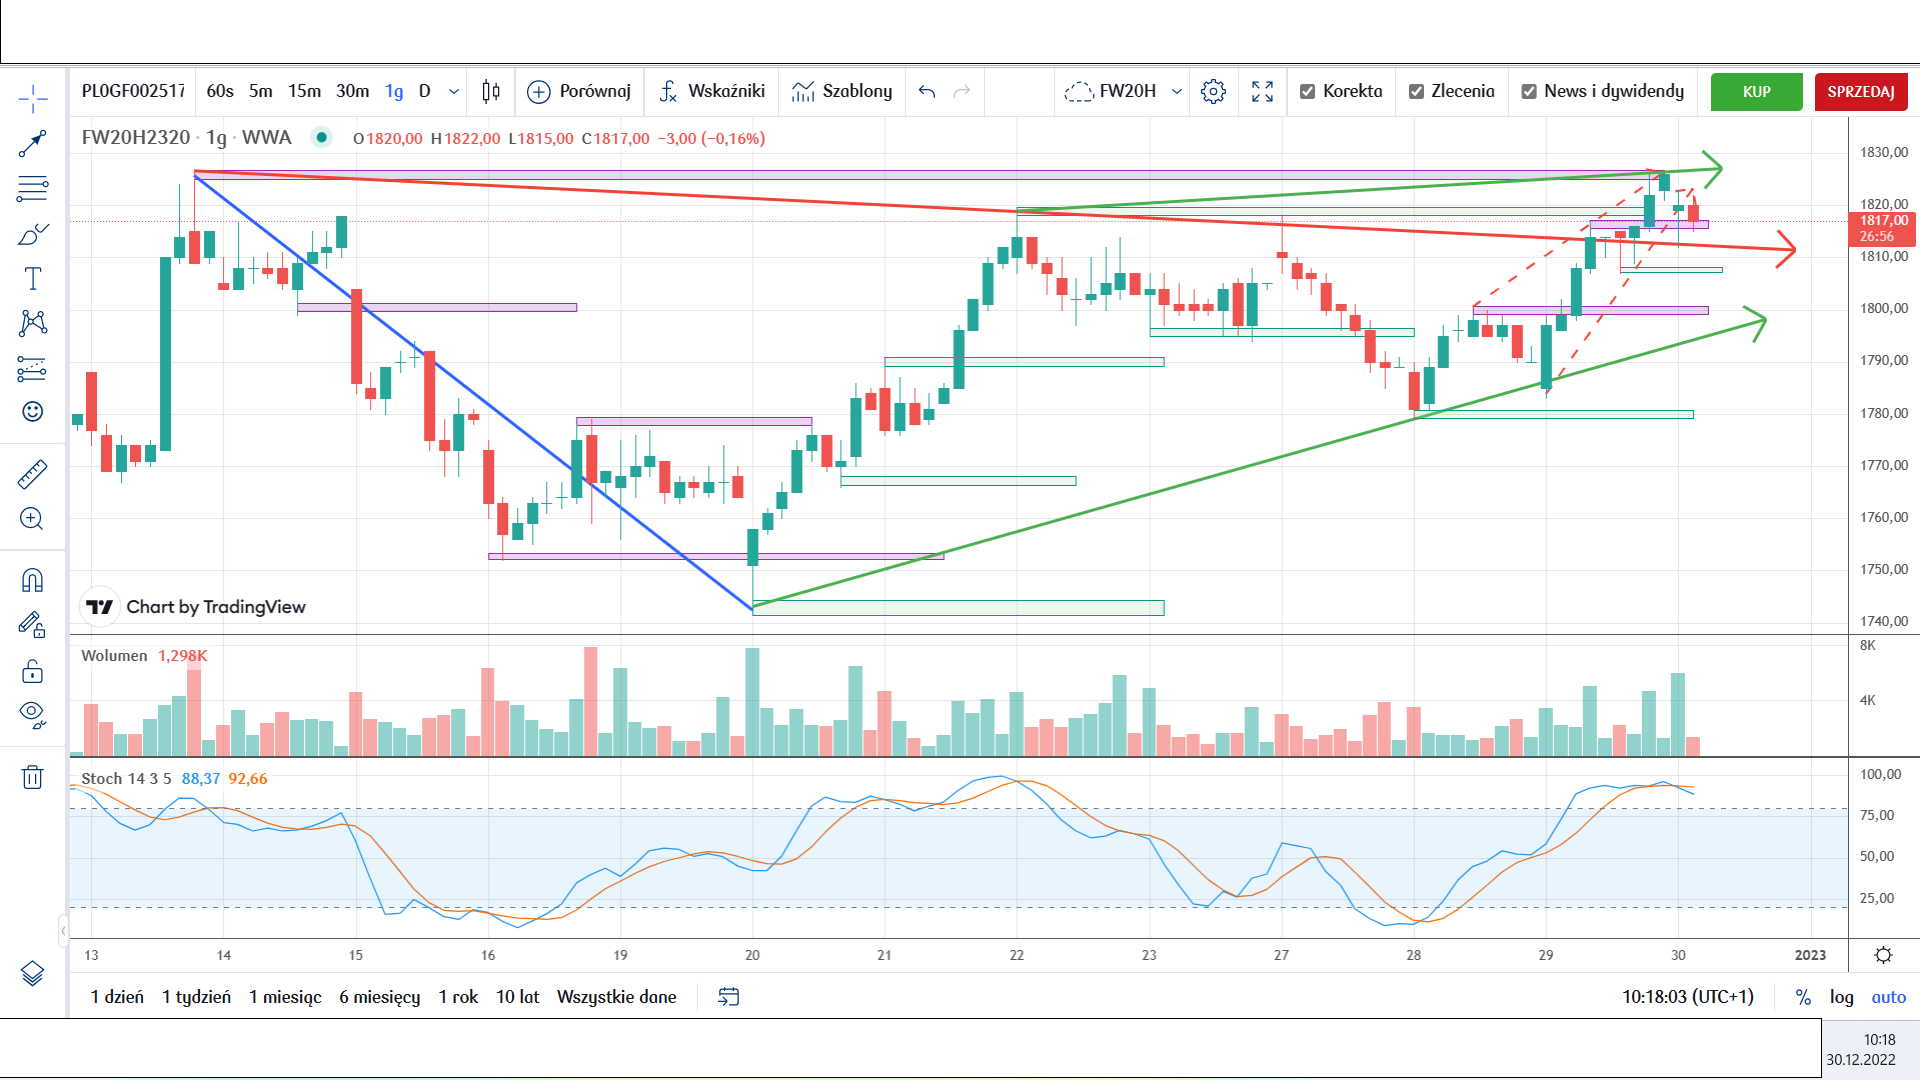Toggle hide all drawings eye icon

(x=33, y=714)
